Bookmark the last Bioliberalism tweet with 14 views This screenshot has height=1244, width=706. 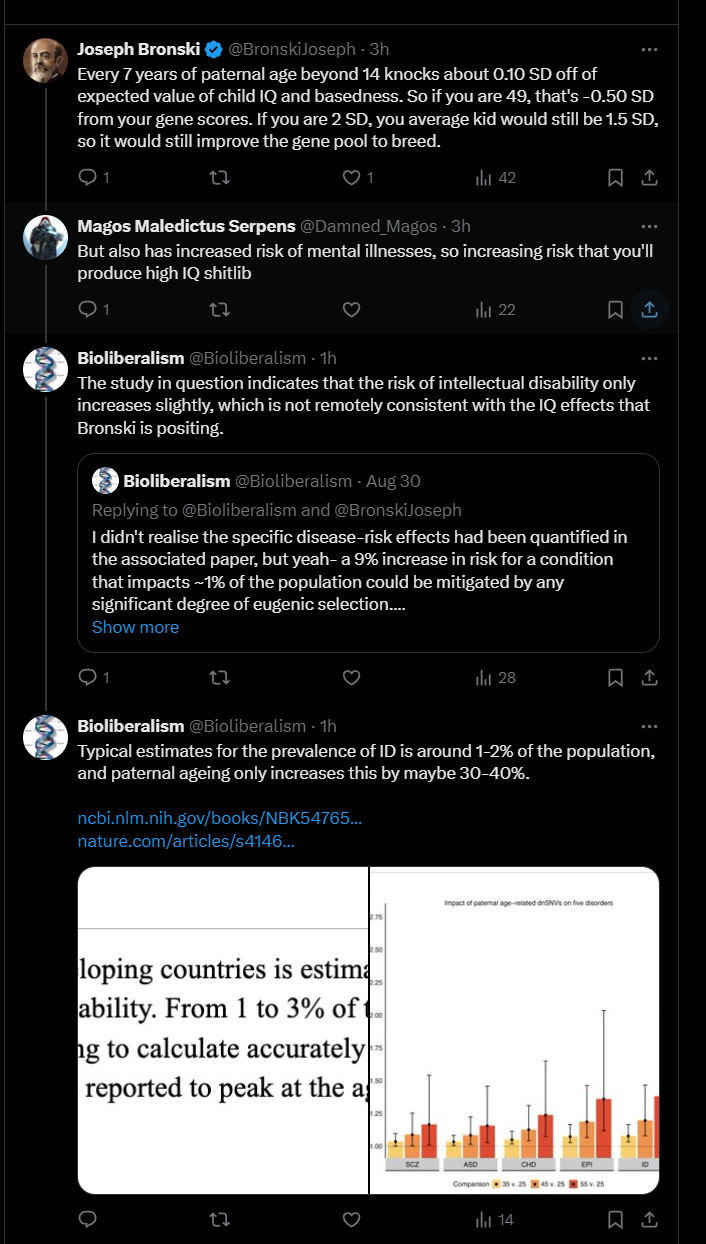click(616, 1219)
